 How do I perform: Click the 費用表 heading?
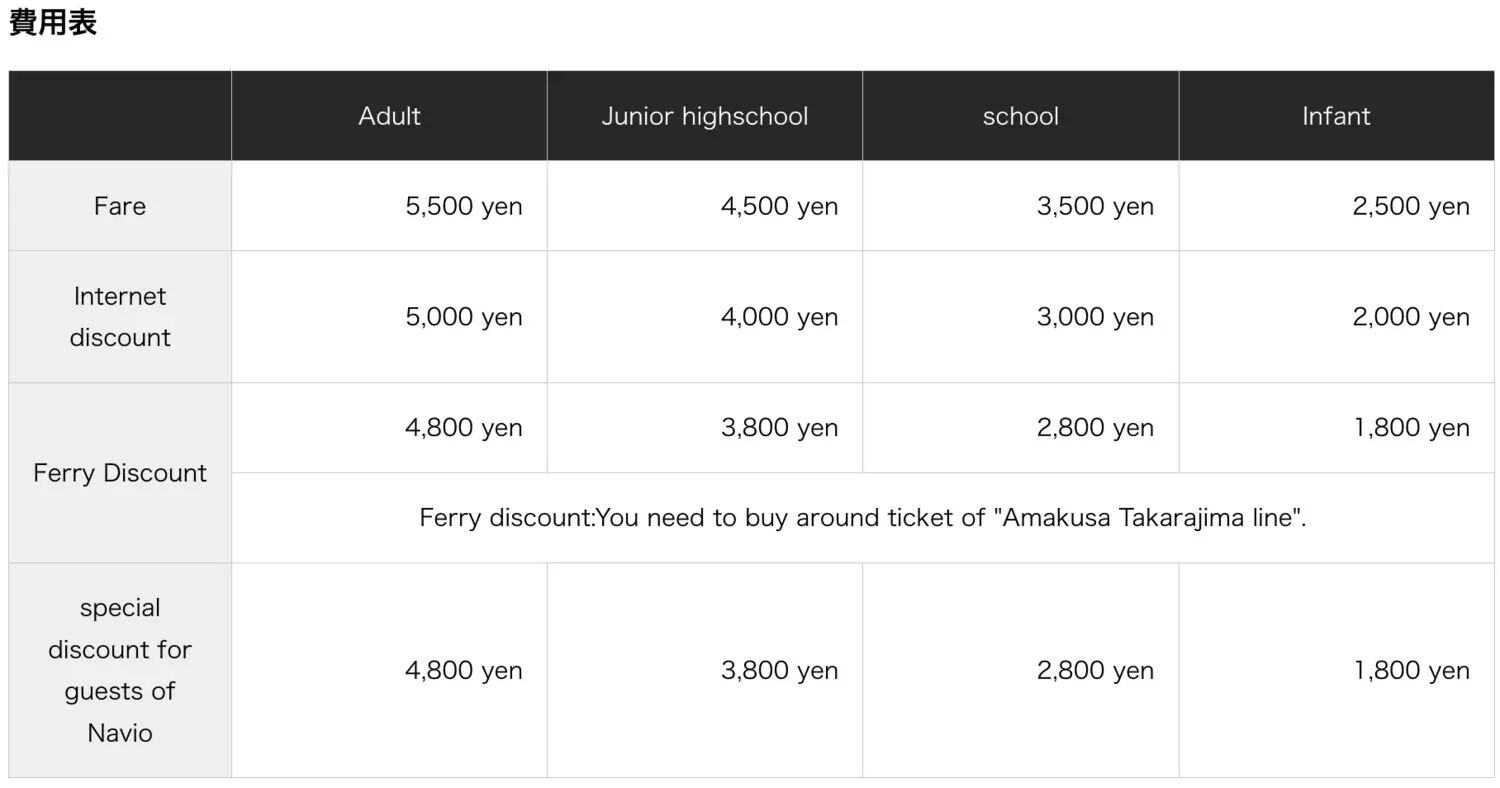53,24
